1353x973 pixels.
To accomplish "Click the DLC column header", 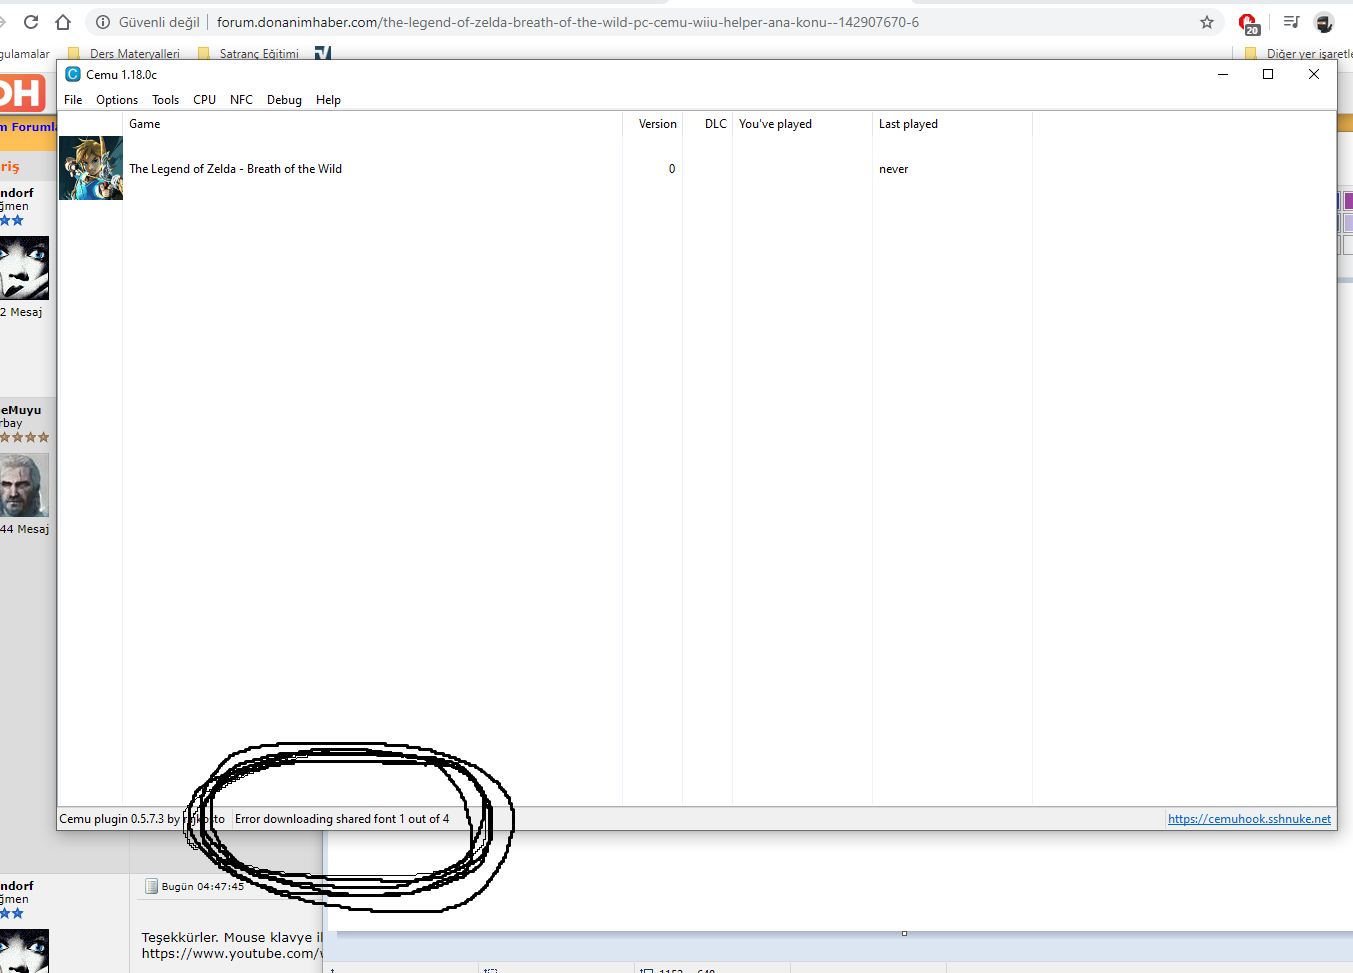I will 708,124.
